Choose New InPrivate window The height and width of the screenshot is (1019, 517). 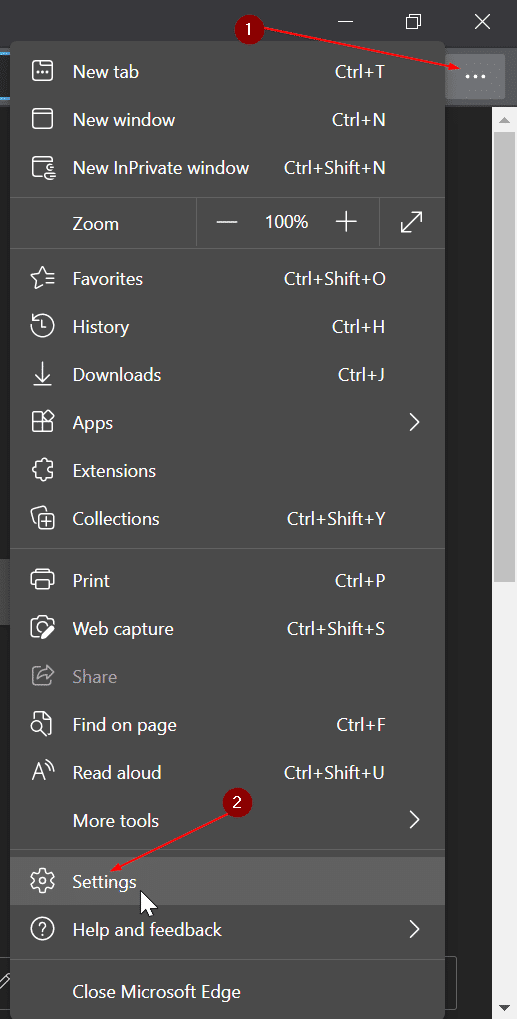(x=227, y=168)
